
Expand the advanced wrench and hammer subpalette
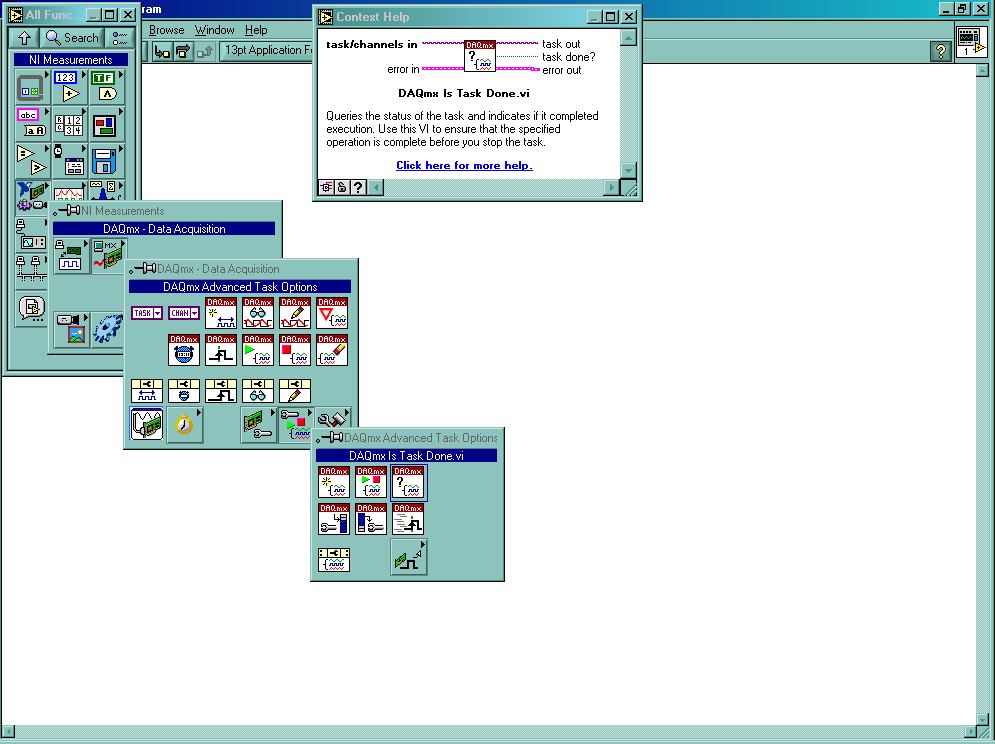pos(333,418)
